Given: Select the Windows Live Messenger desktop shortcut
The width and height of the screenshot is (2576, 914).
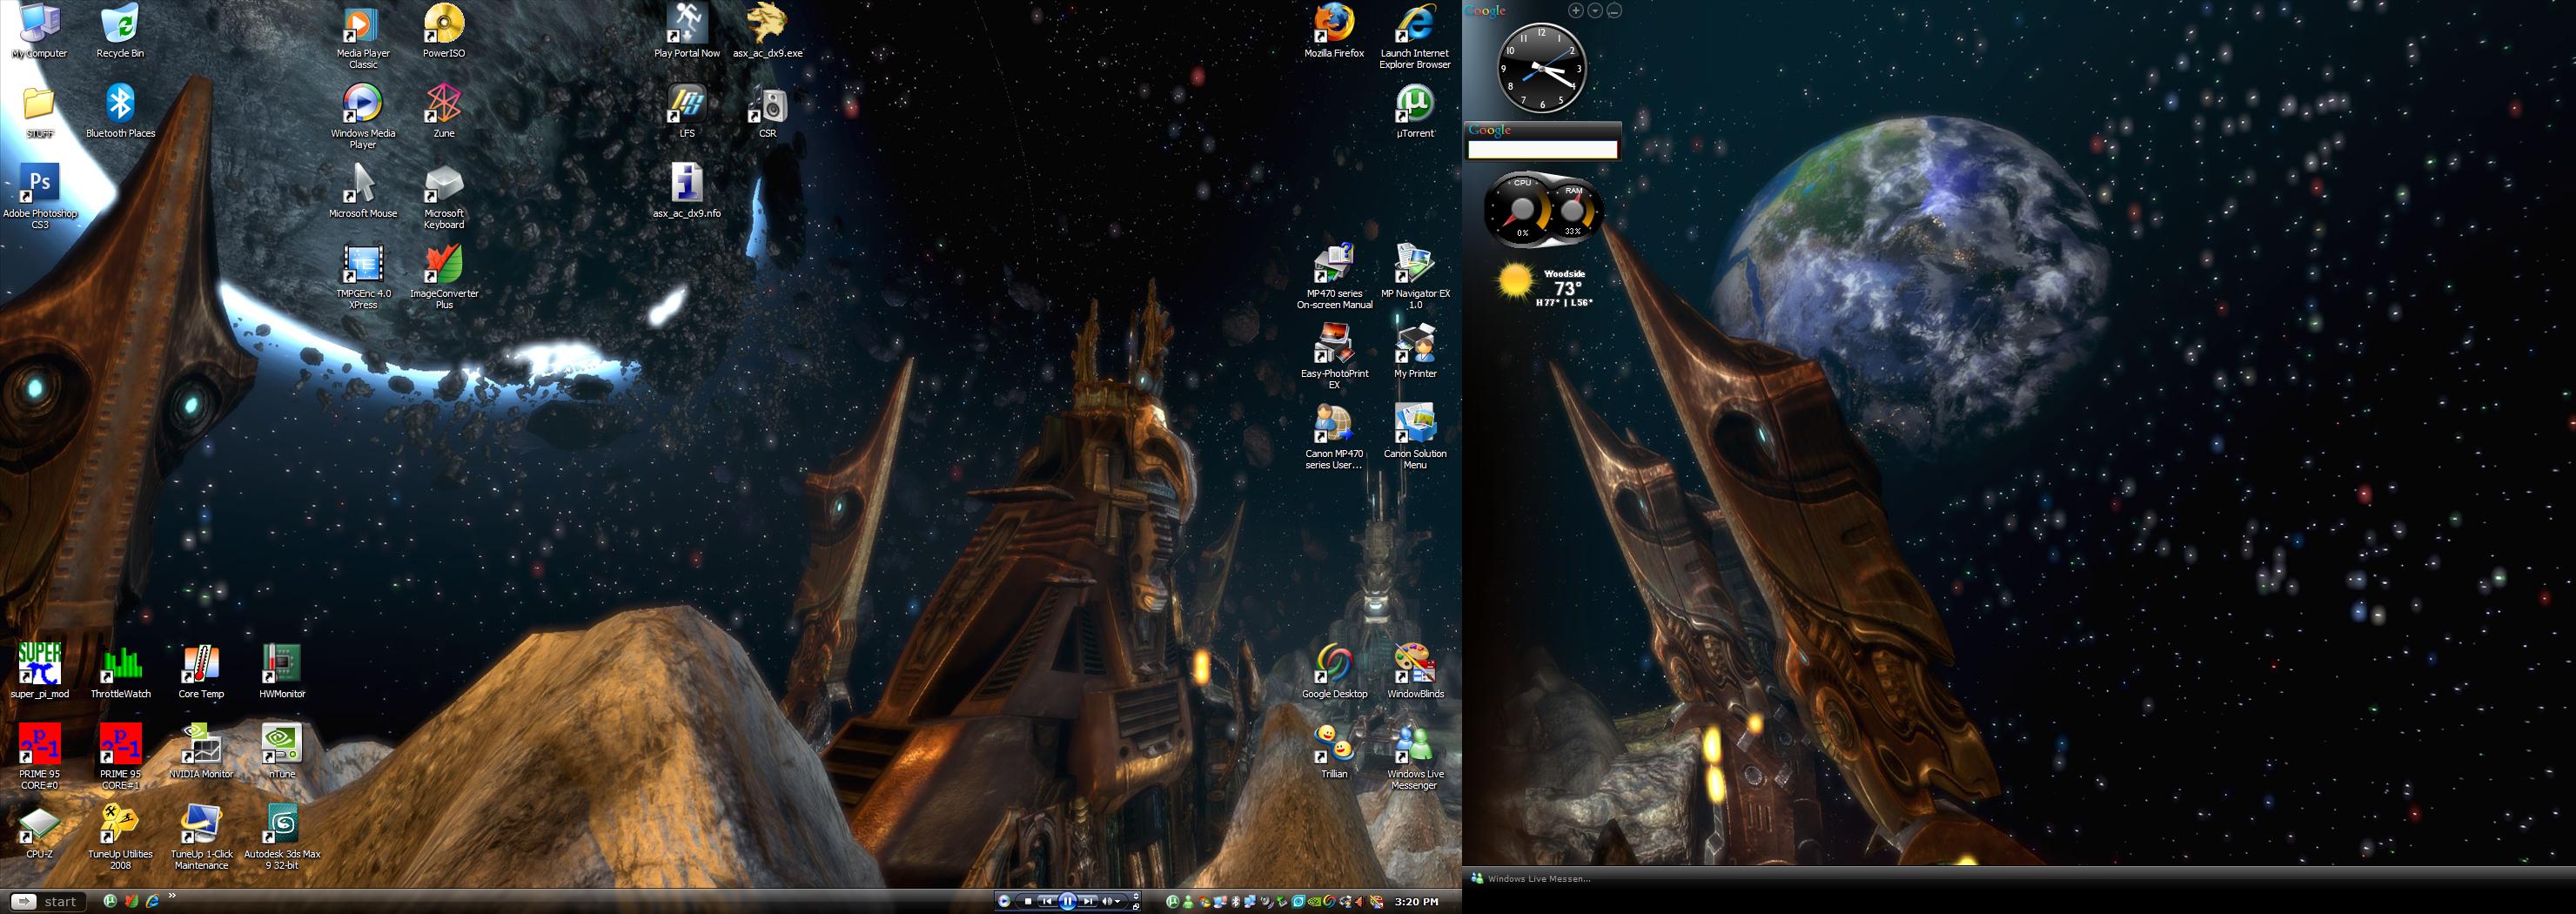Looking at the screenshot, I should [1415, 757].
